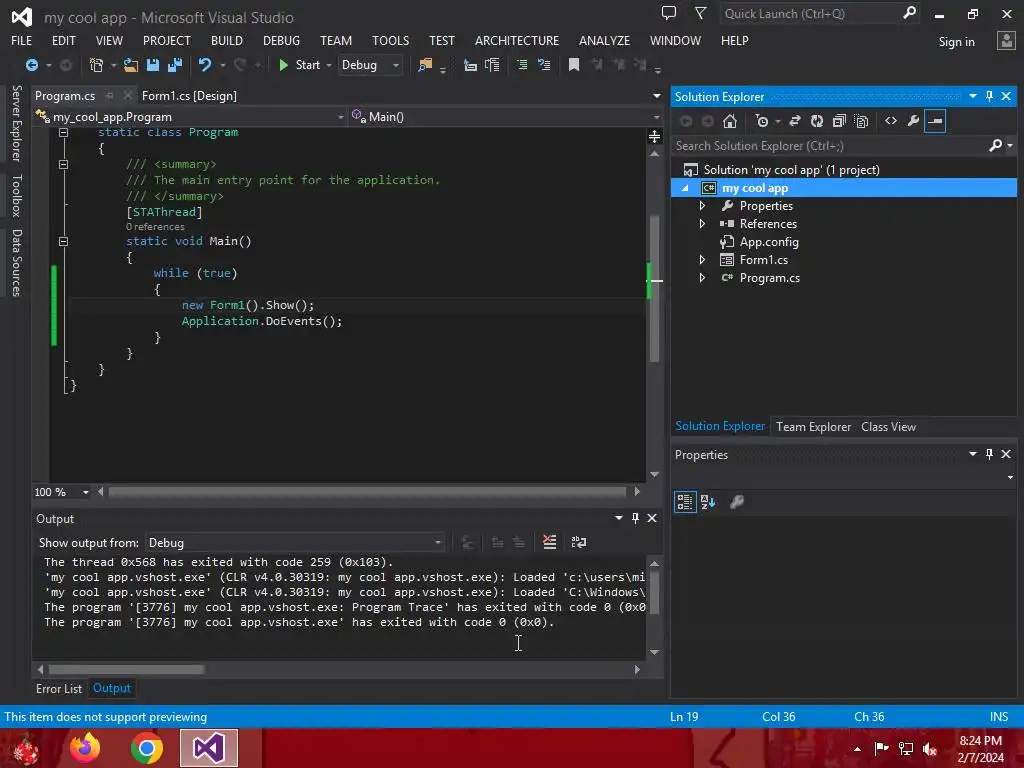Open Google Chrome from the taskbar

[x=146, y=748]
